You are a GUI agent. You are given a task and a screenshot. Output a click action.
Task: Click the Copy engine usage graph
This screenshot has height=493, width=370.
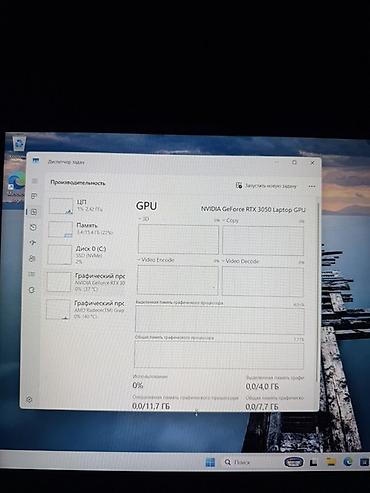point(263,241)
